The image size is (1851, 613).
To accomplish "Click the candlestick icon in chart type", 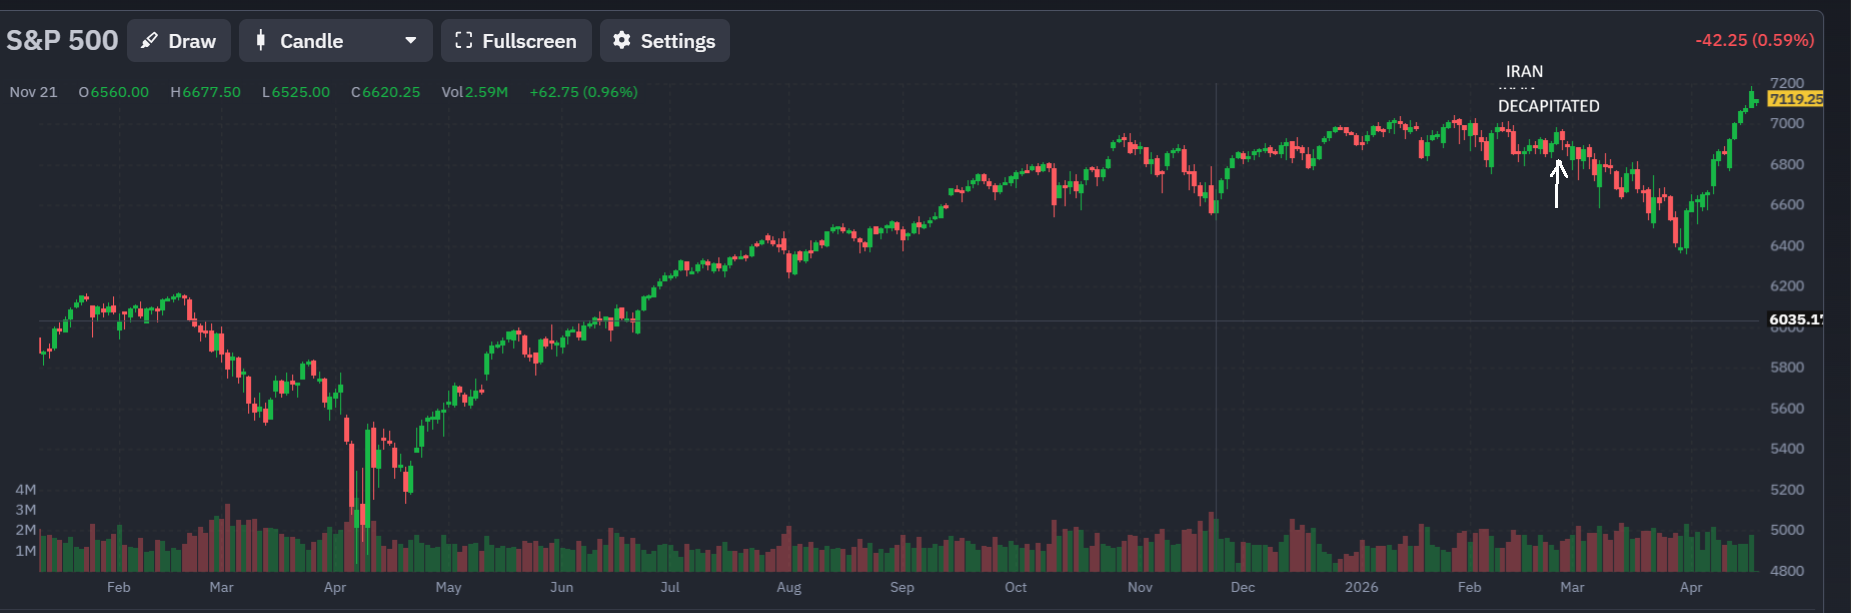I will point(261,41).
